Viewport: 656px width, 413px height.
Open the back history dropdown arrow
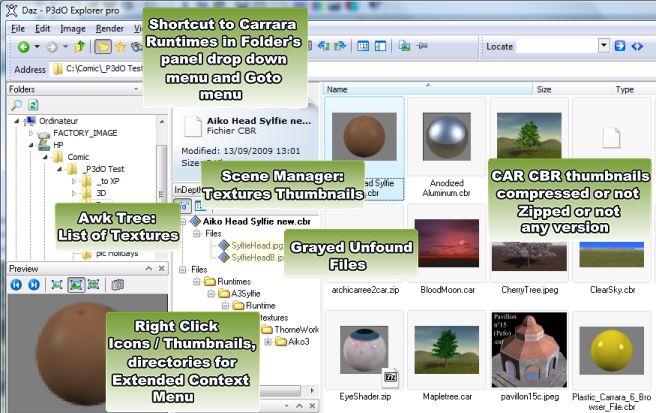click(x=37, y=46)
